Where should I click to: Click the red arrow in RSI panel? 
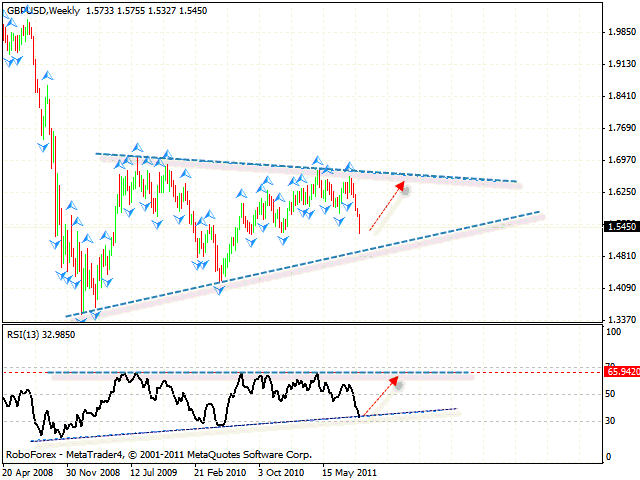point(380,396)
